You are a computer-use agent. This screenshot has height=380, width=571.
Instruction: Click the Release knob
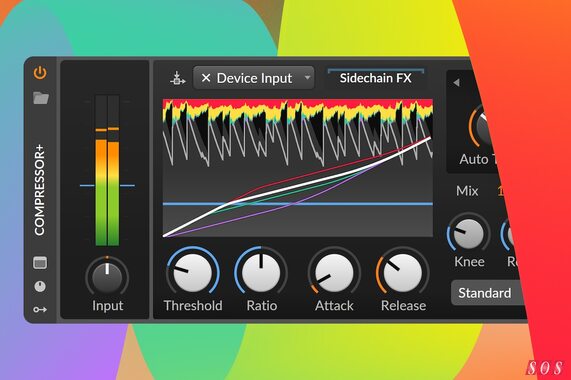tap(402, 273)
